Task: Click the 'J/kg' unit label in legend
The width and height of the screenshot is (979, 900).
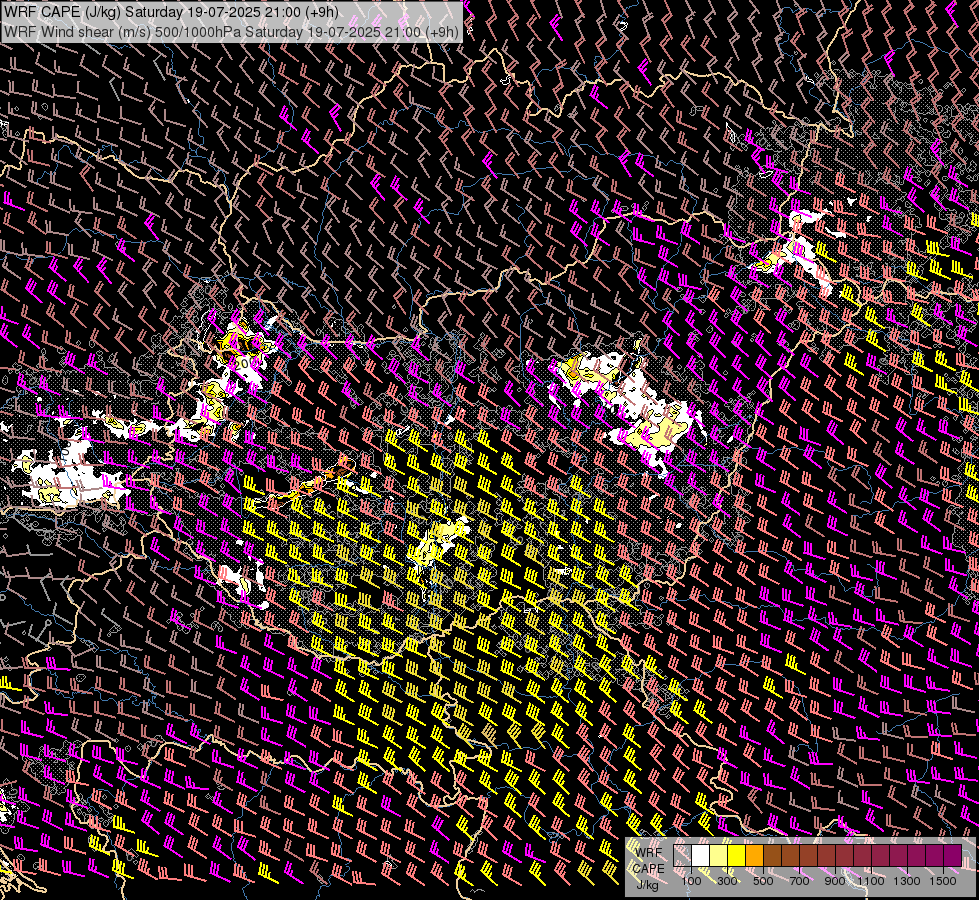Action: [x=647, y=885]
